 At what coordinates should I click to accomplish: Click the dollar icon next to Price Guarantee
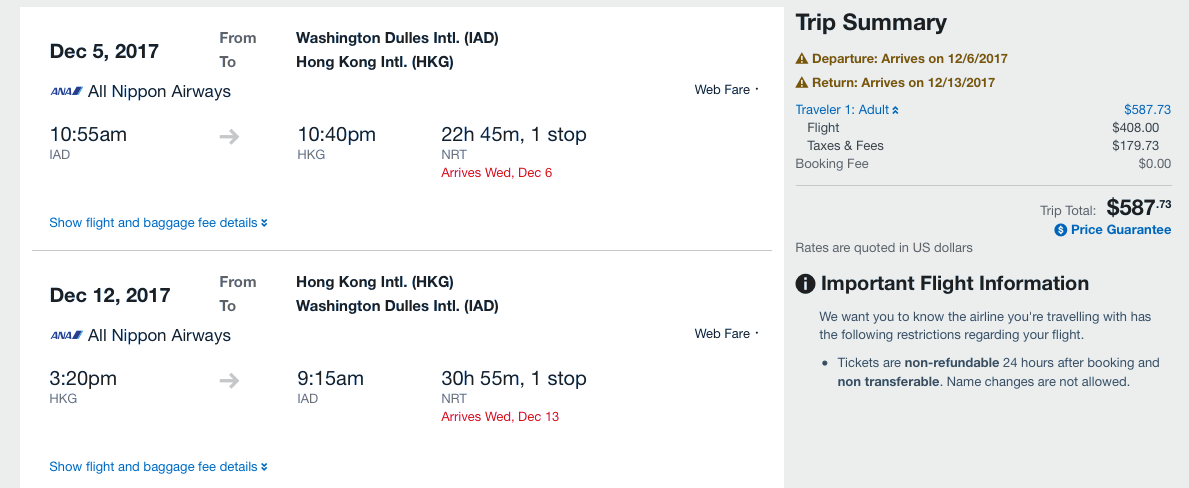tap(1061, 230)
